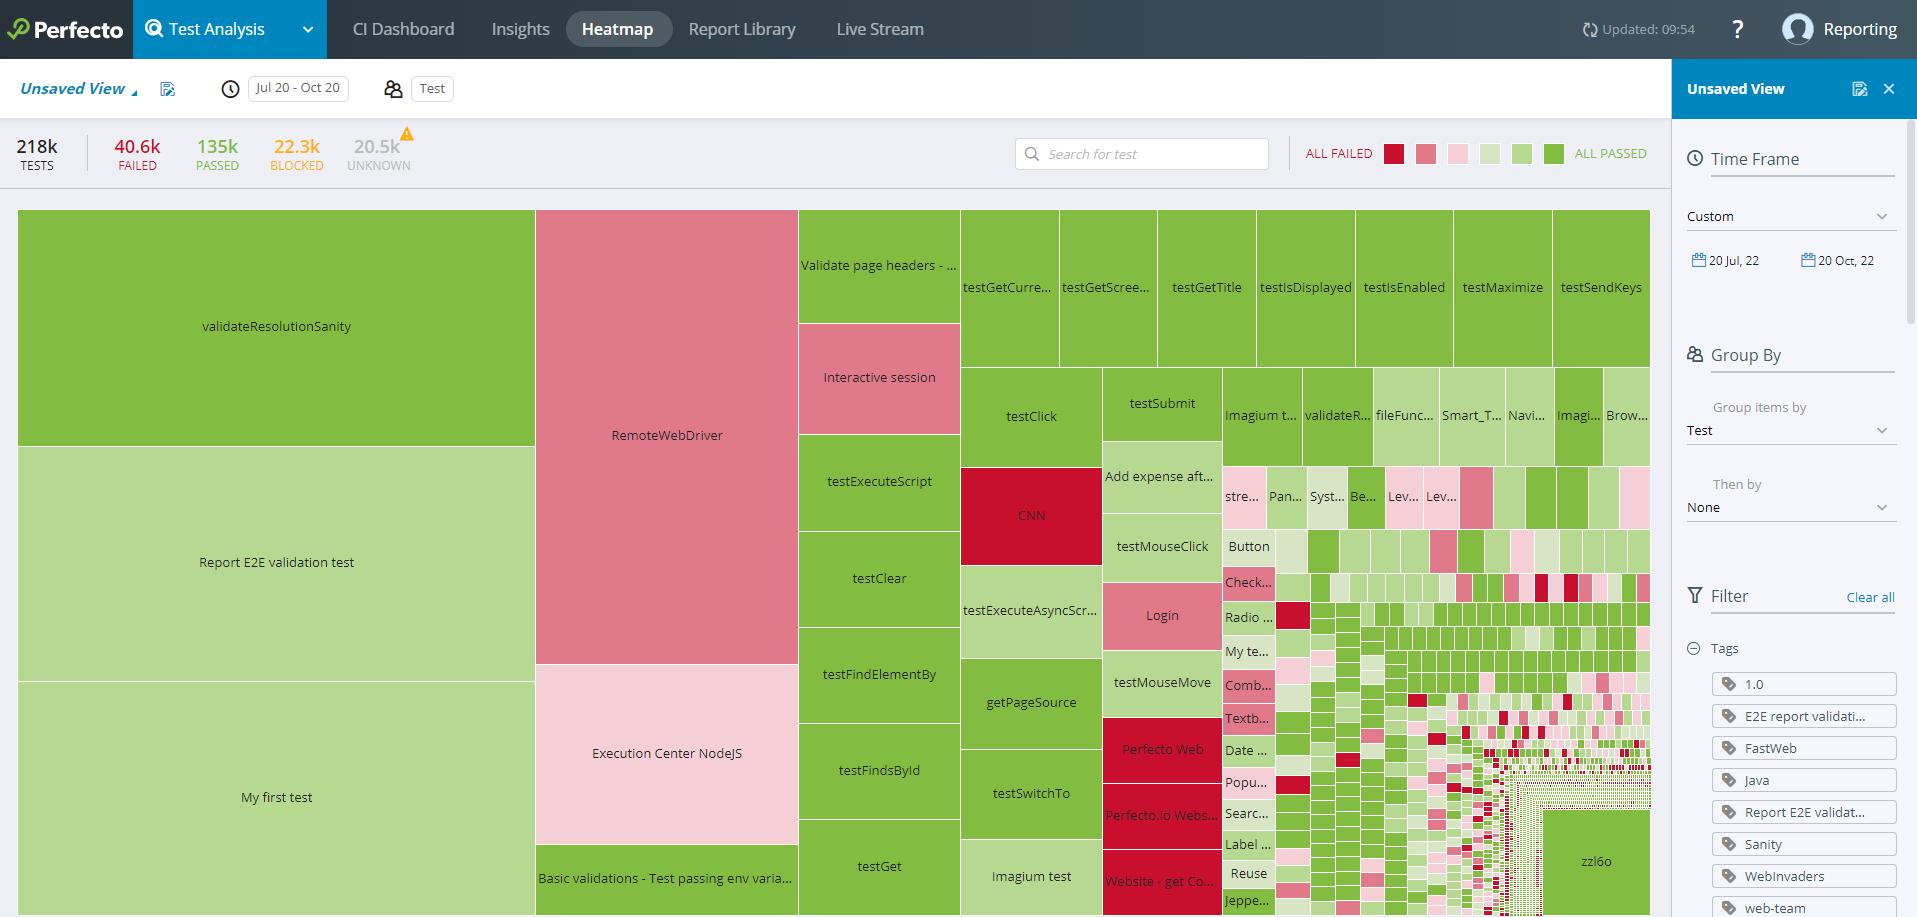Click the warning icon above Unknown count
Screen dimensions: 1917x917
click(407, 134)
